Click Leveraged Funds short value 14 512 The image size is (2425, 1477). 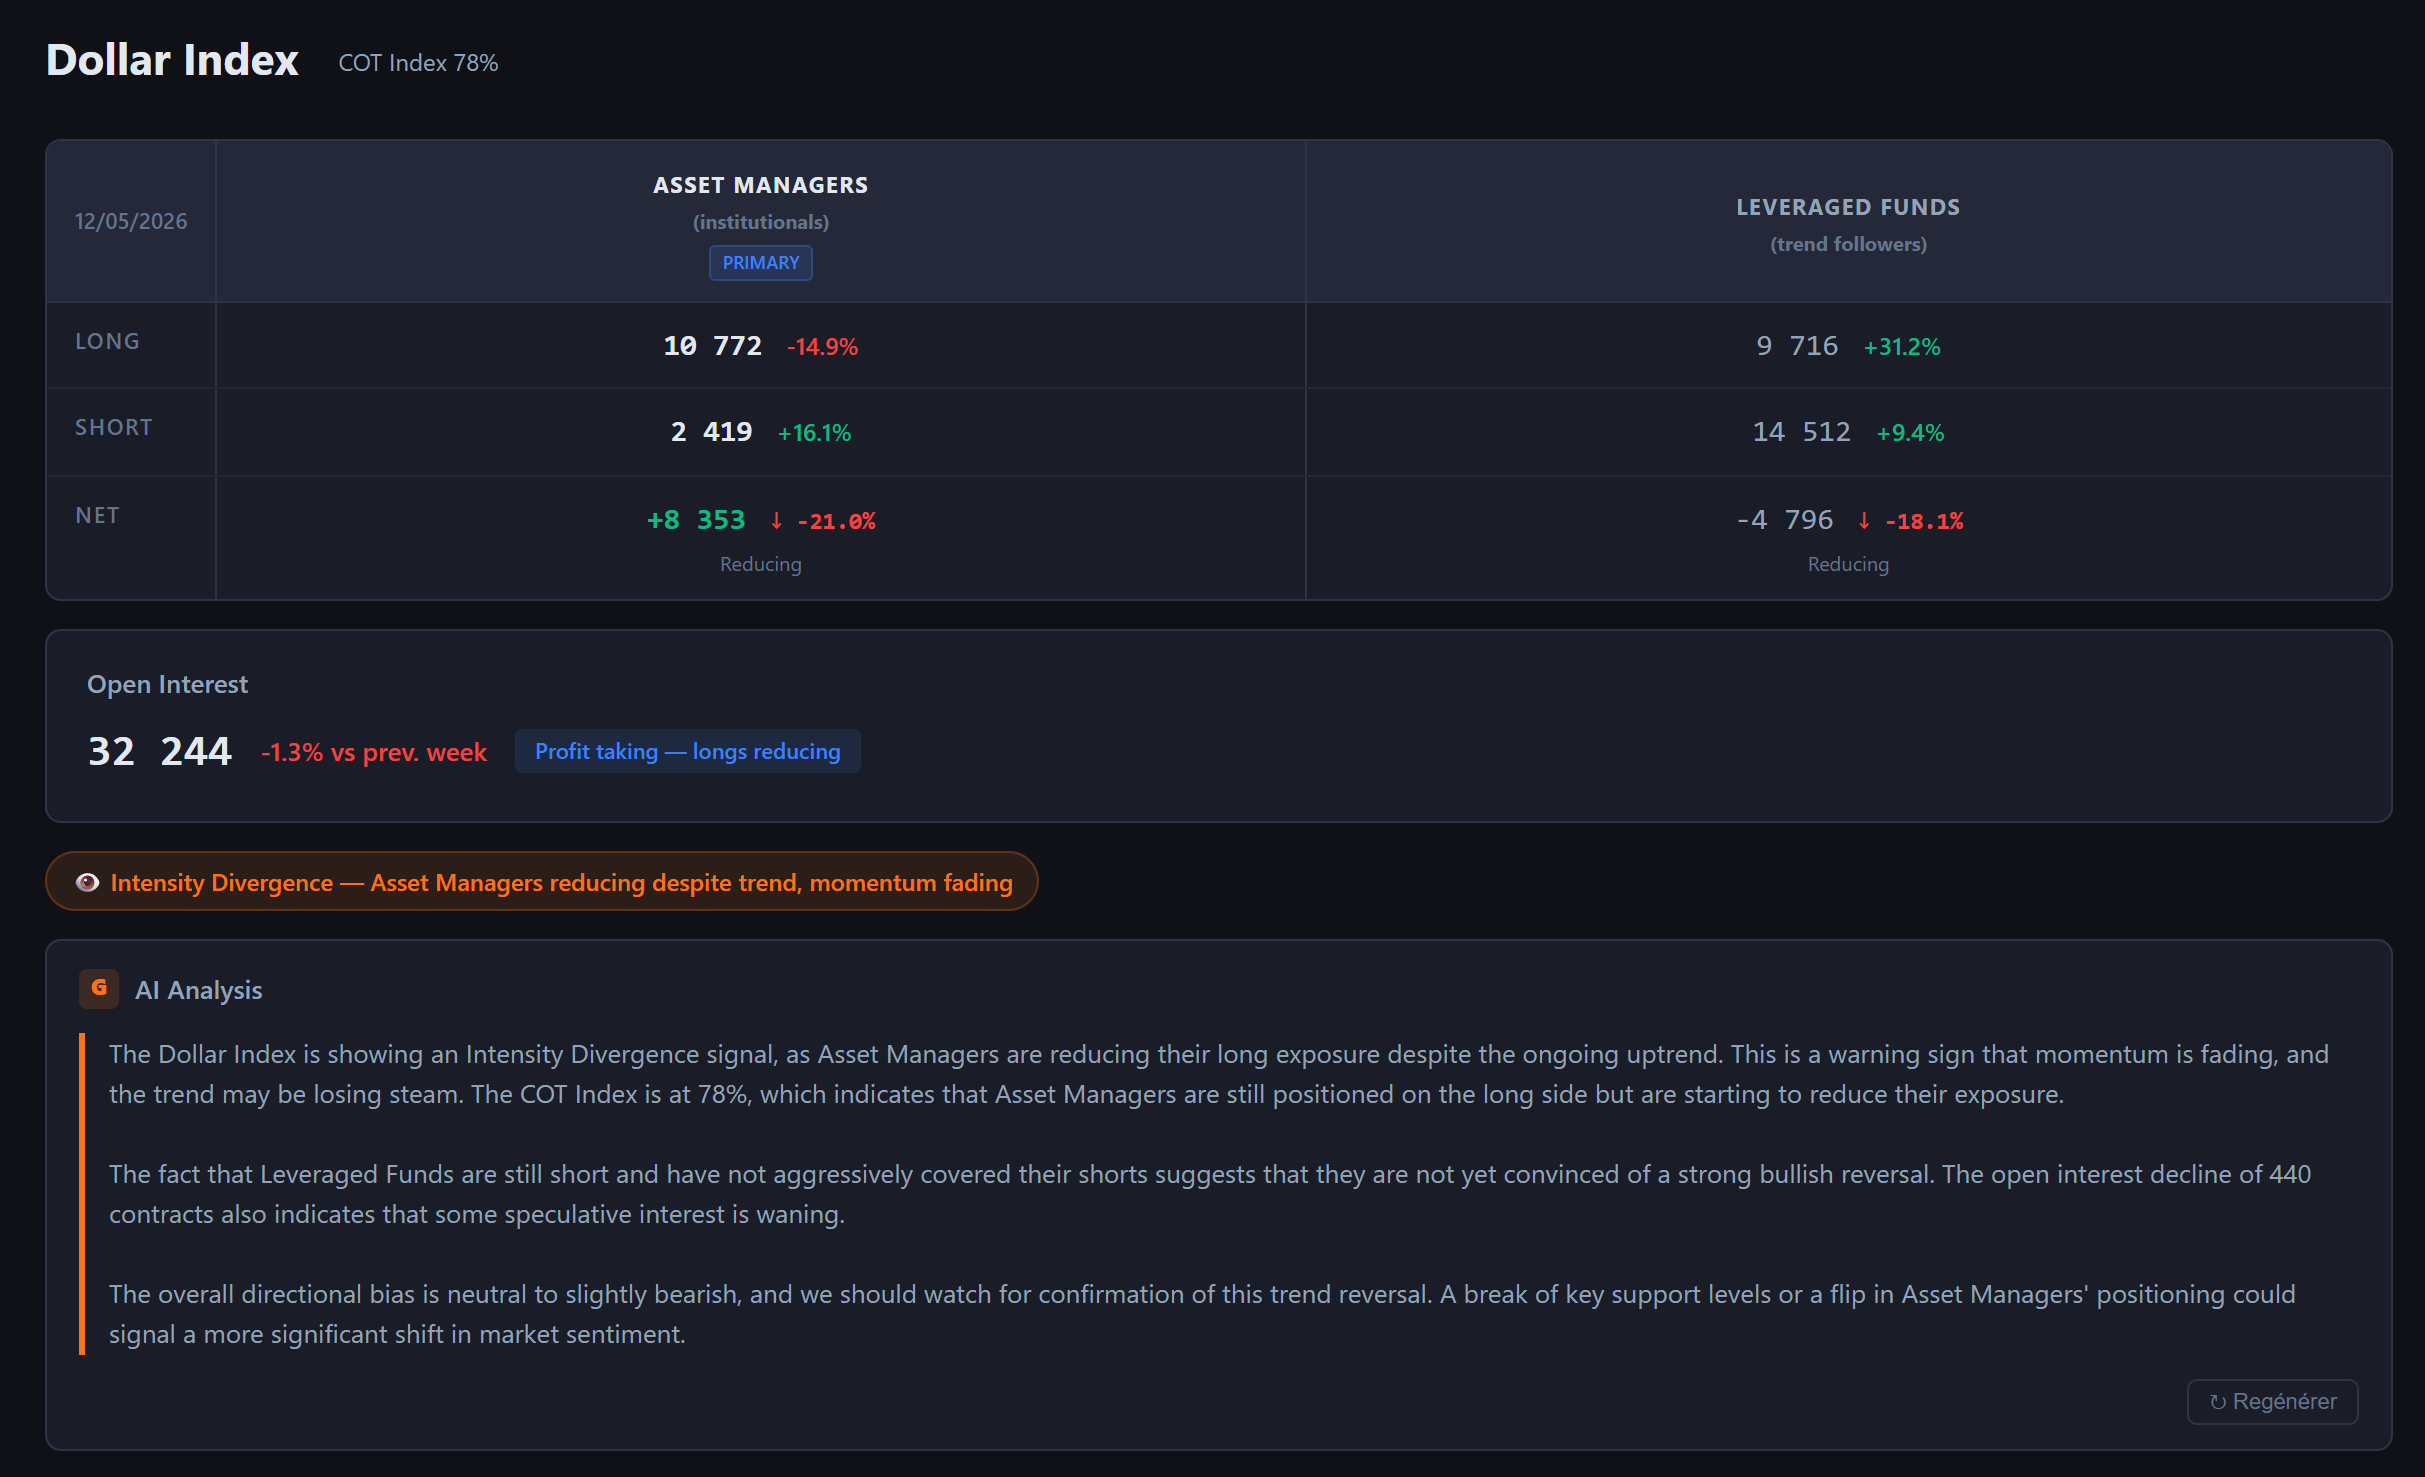(x=1801, y=432)
